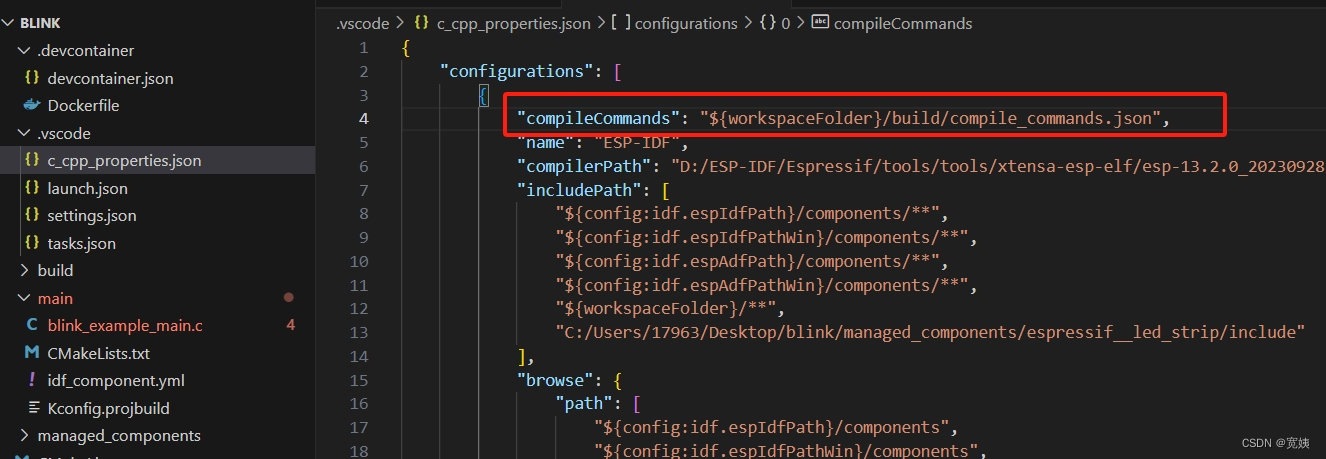Open idf_component.yml file
This screenshot has width=1326, height=459.
pos(116,380)
